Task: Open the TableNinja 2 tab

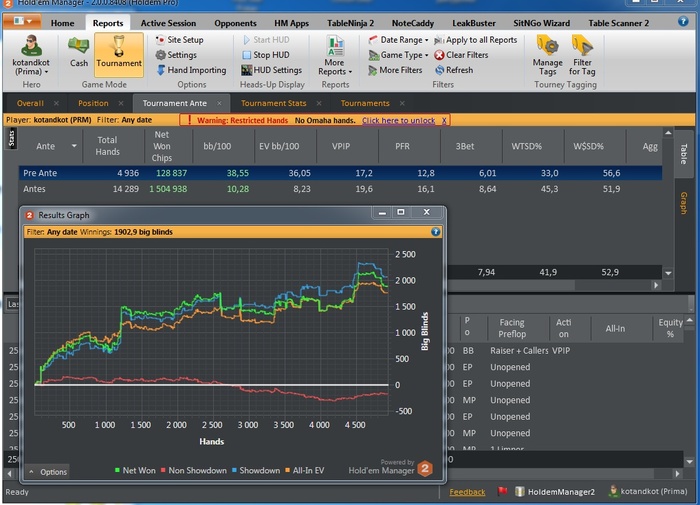Action: [350, 23]
